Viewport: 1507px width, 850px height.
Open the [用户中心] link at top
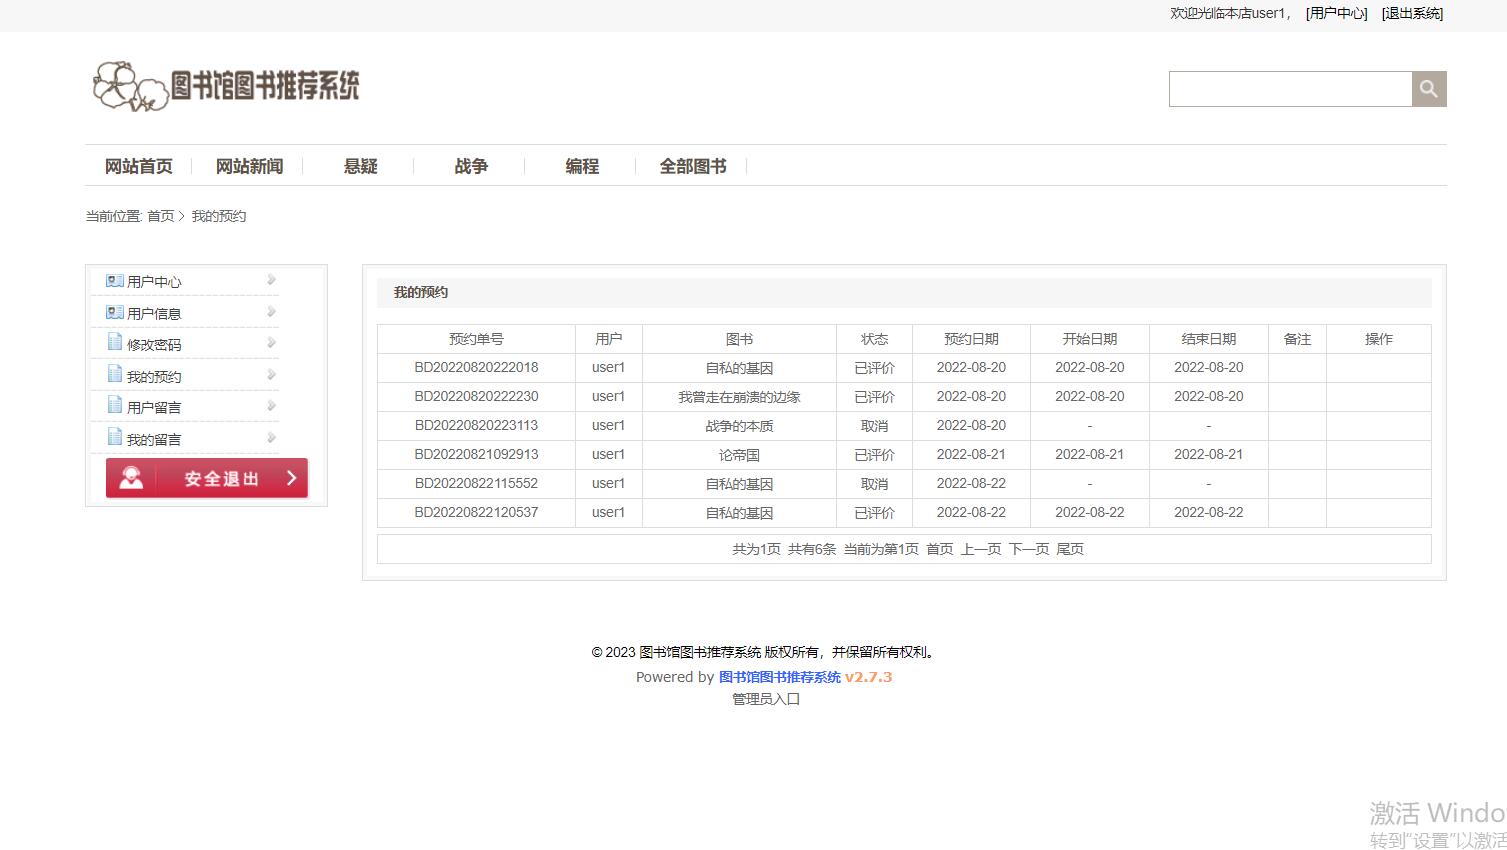coord(1337,13)
